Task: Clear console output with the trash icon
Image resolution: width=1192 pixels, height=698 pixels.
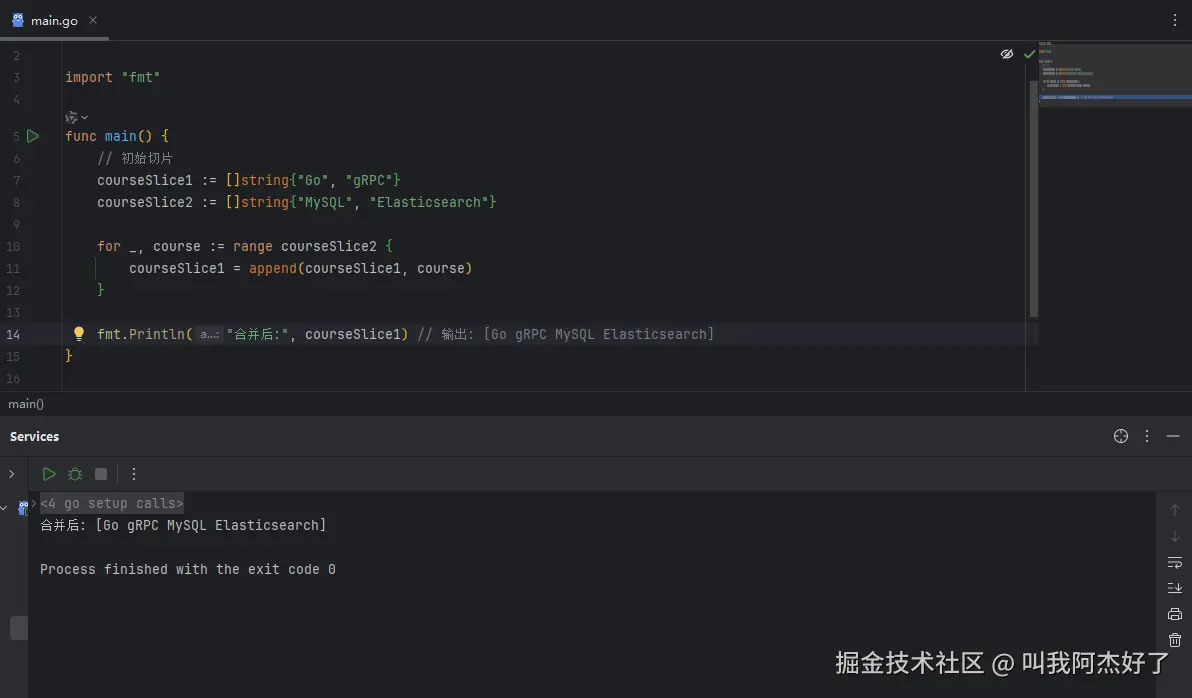Action: [x=1175, y=640]
